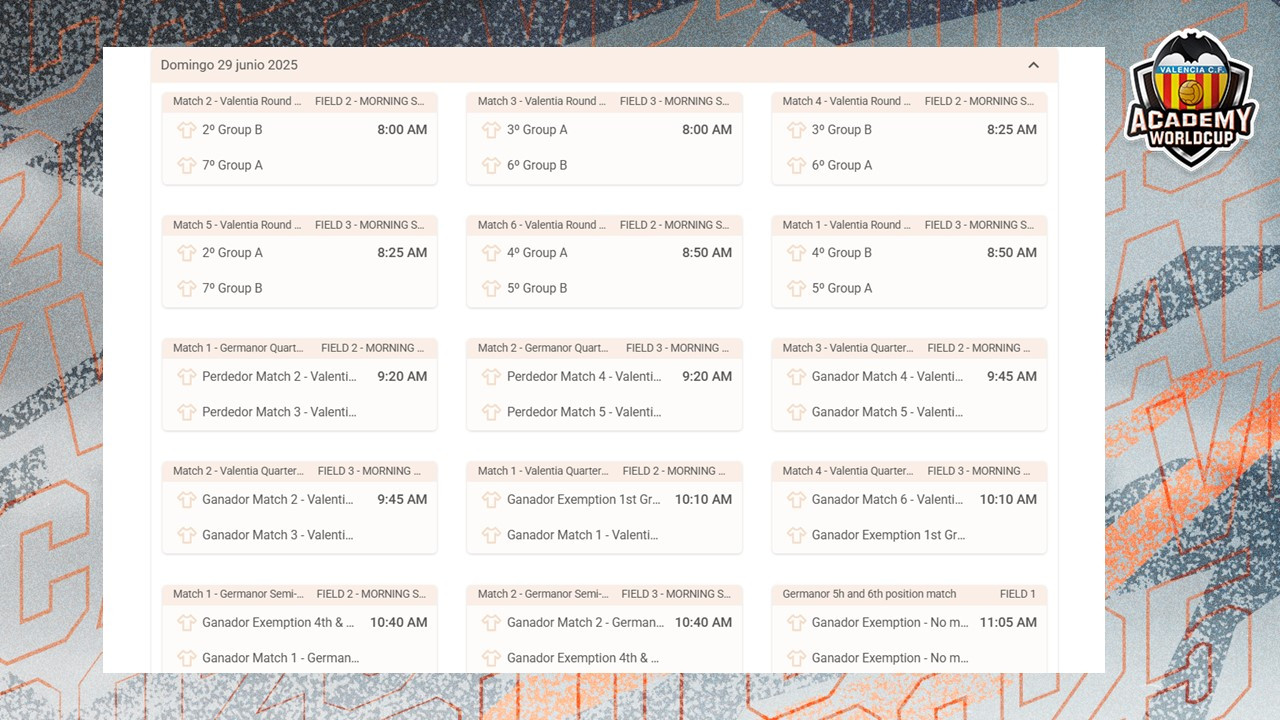Open Match 2 - Germanor Semi card header
This screenshot has height=720, width=1280.
point(604,594)
